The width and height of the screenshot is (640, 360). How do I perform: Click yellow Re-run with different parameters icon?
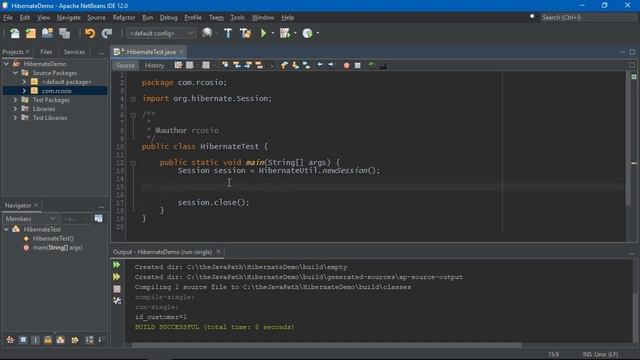(x=117, y=277)
